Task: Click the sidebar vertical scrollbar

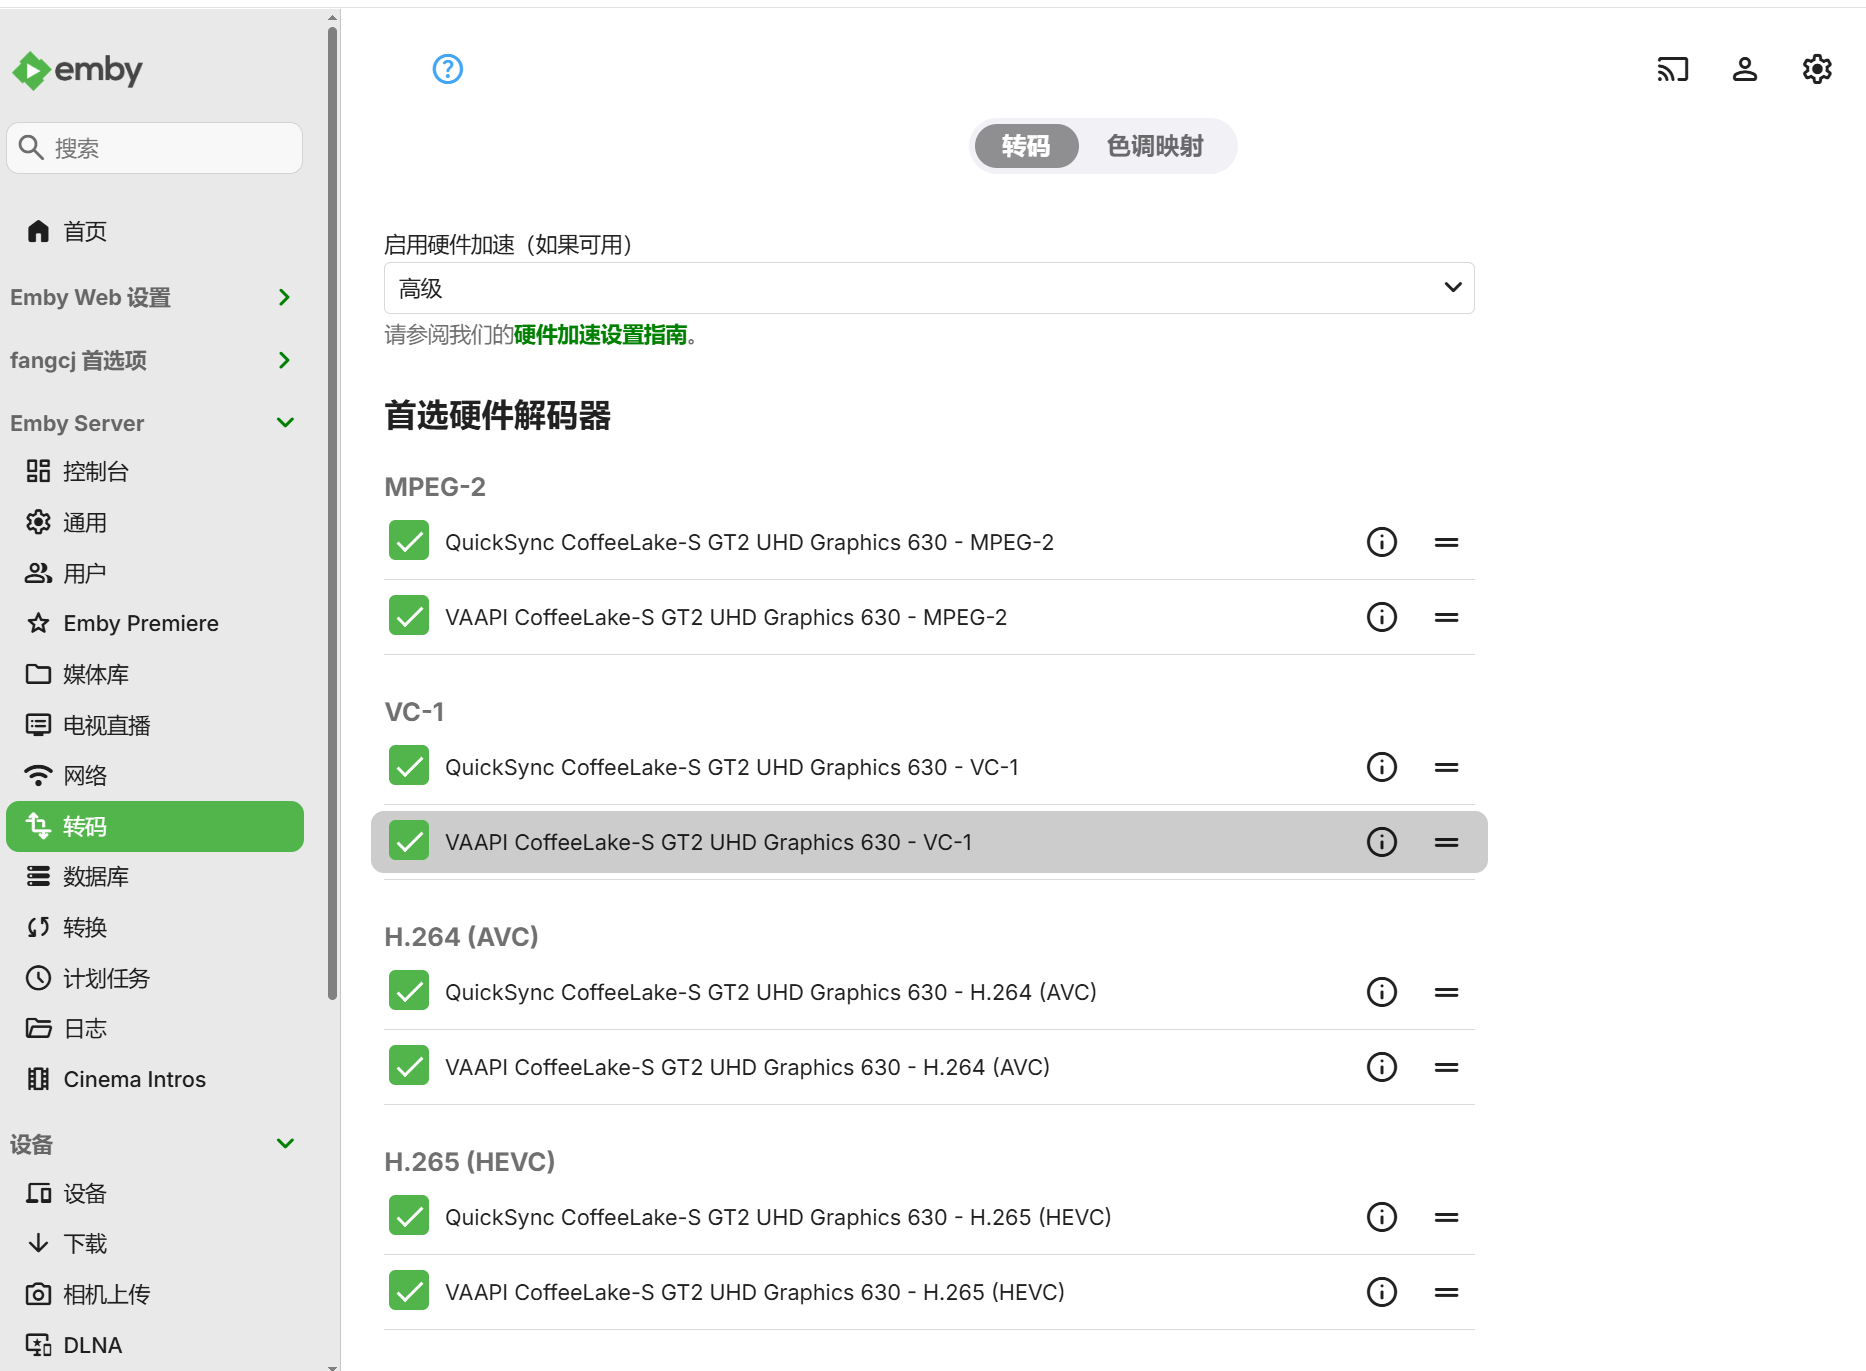Action: [x=332, y=500]
